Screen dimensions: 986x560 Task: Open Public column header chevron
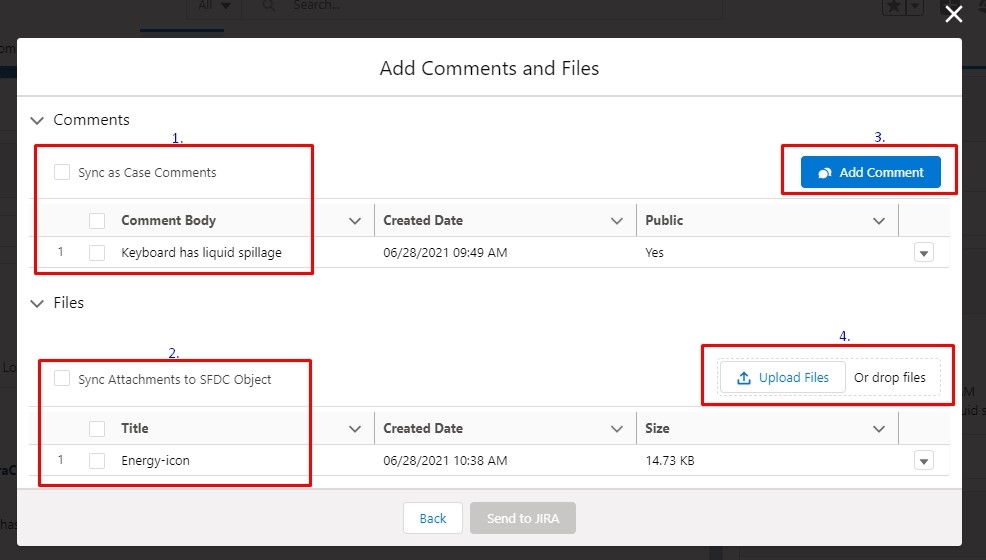coord(879,221)
